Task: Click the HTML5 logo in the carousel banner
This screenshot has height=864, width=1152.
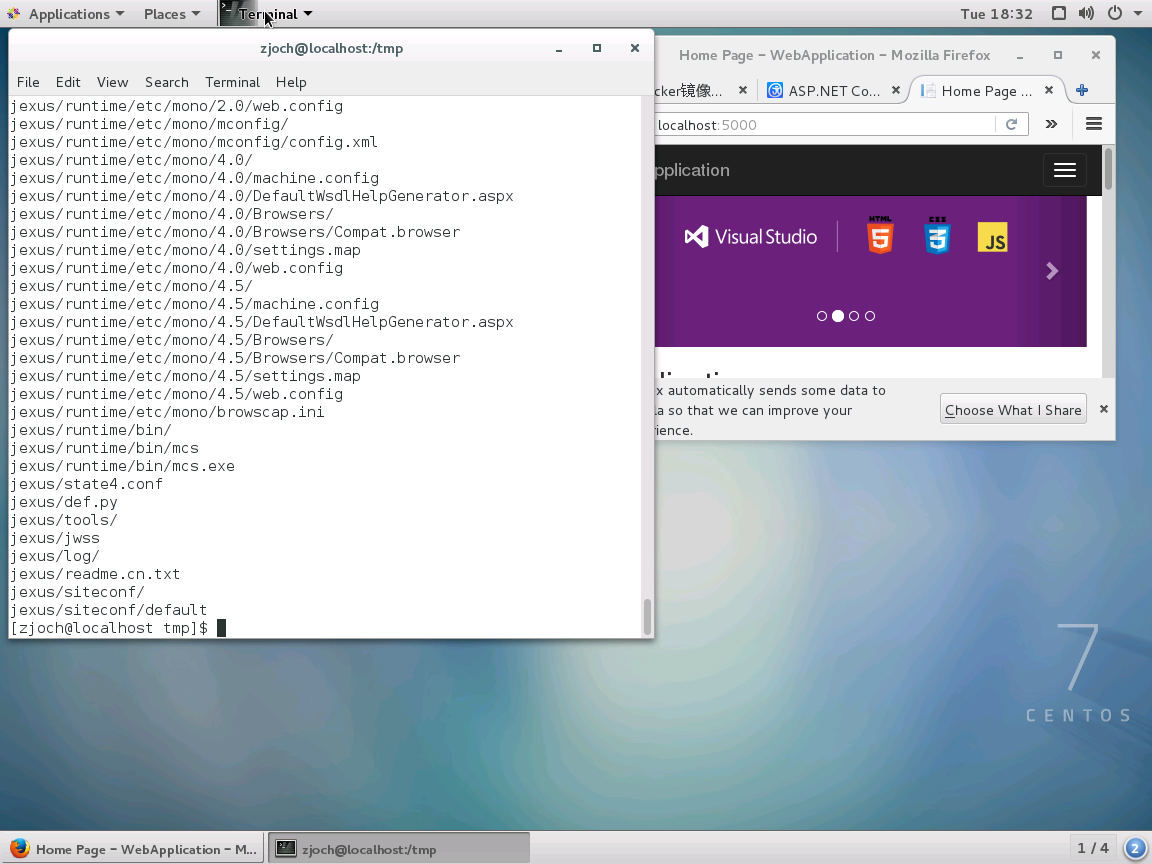Action: (879, 236)
